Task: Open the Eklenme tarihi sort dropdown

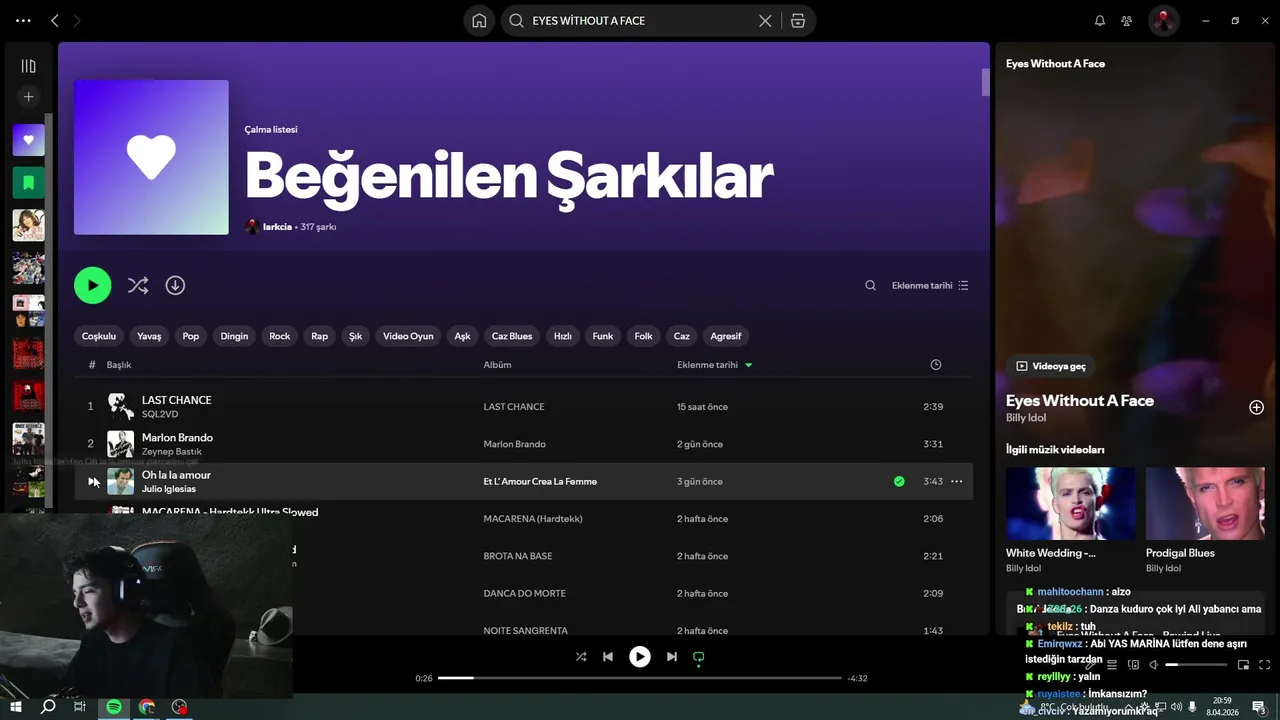Action: (x=930, y=285)
